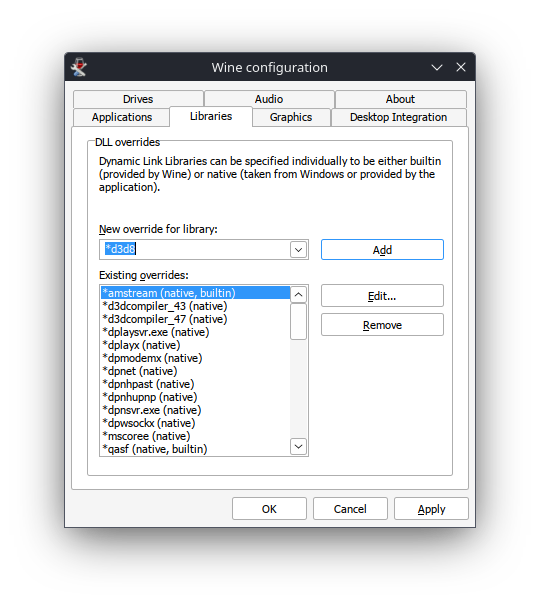Switch to the Audio tab
Image resolution: width=540 pixels, height=604 pixels.
point(269,99)
